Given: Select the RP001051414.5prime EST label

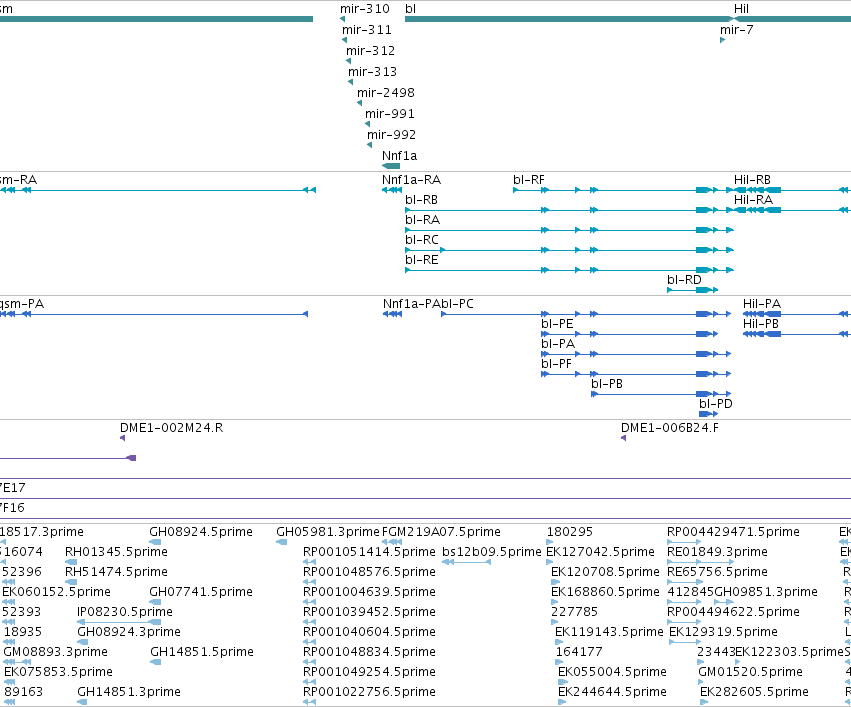Looking at the screenshot, I should click(x=369, y=552).
